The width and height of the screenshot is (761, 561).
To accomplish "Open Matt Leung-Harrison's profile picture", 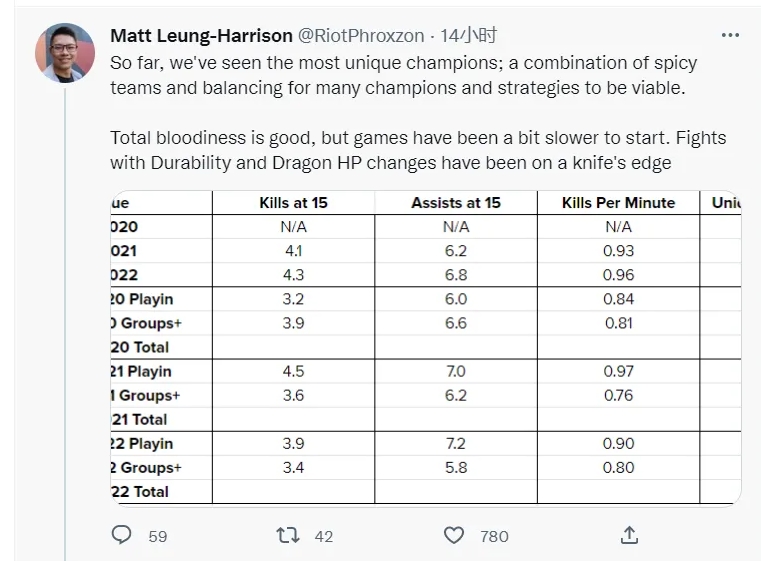I will point(65,52).
